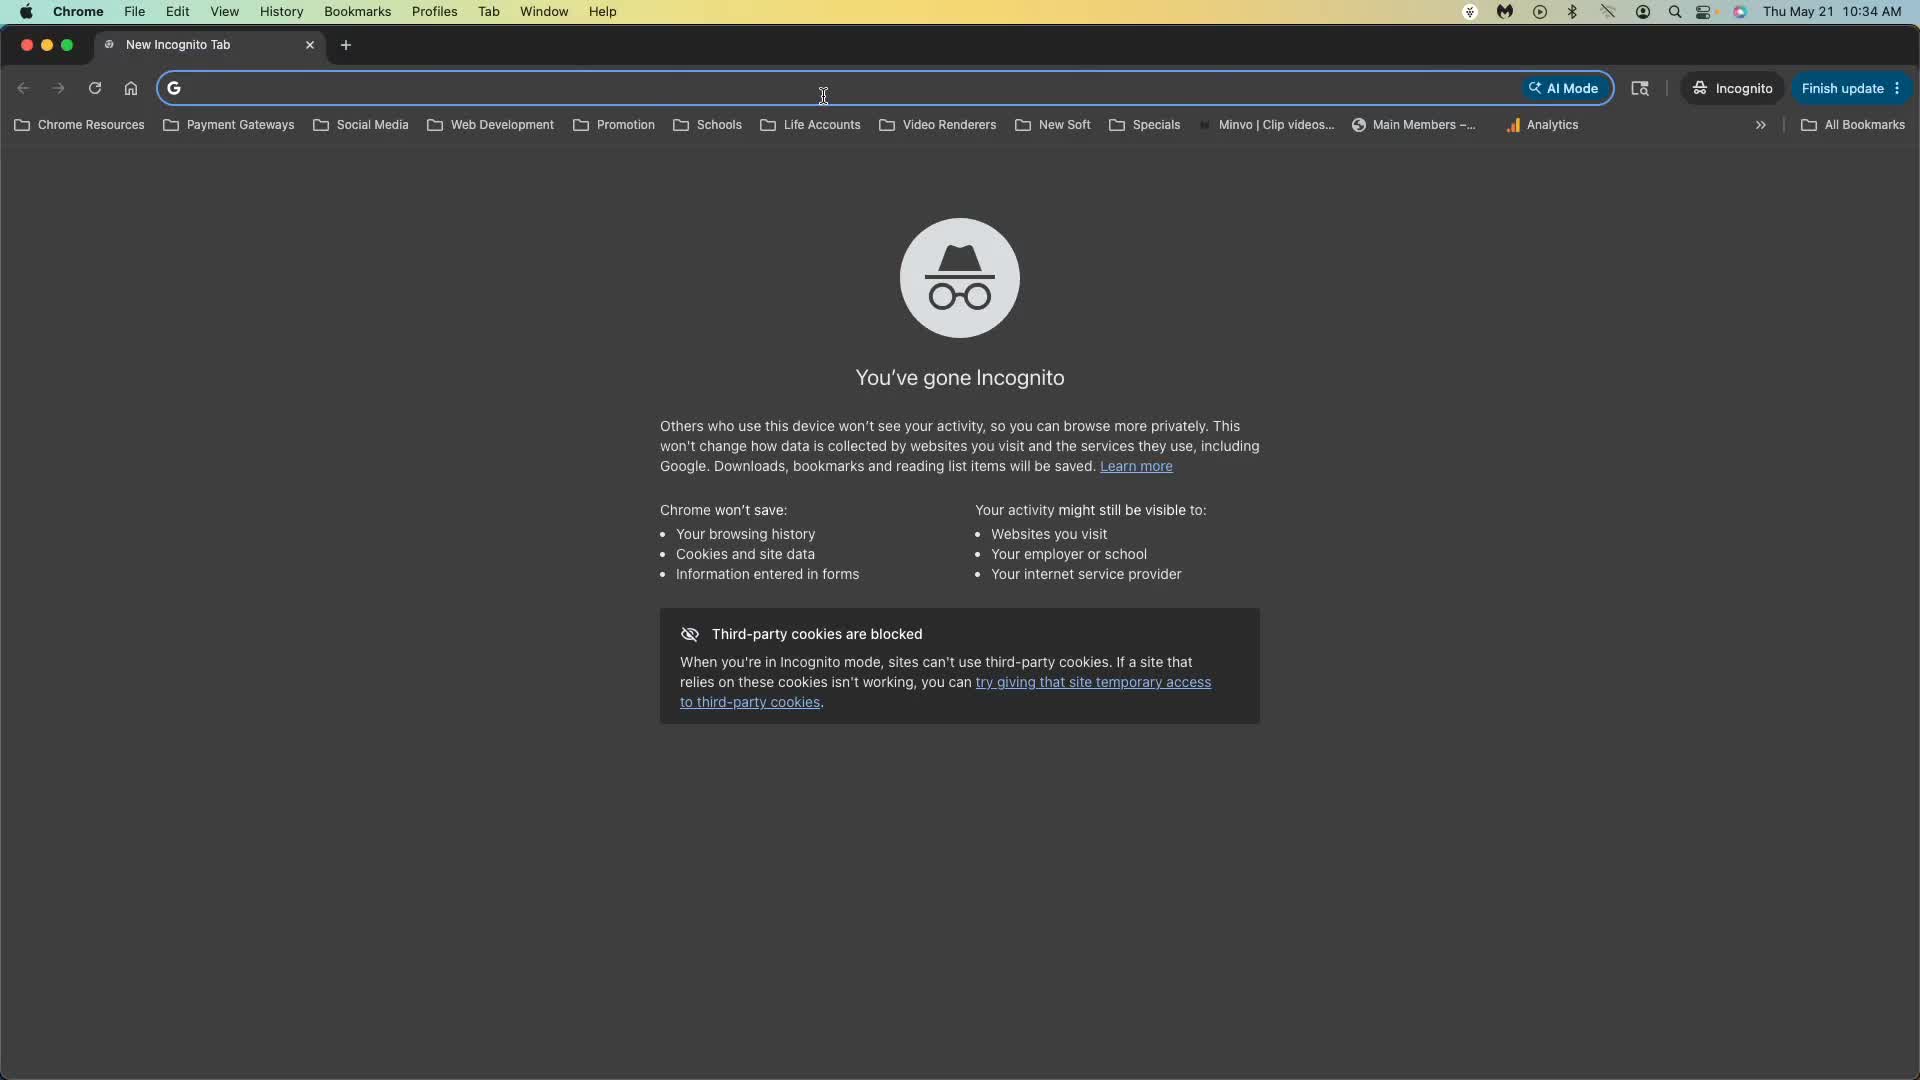Open the Bookmarks menu

[x=358, y=12]
